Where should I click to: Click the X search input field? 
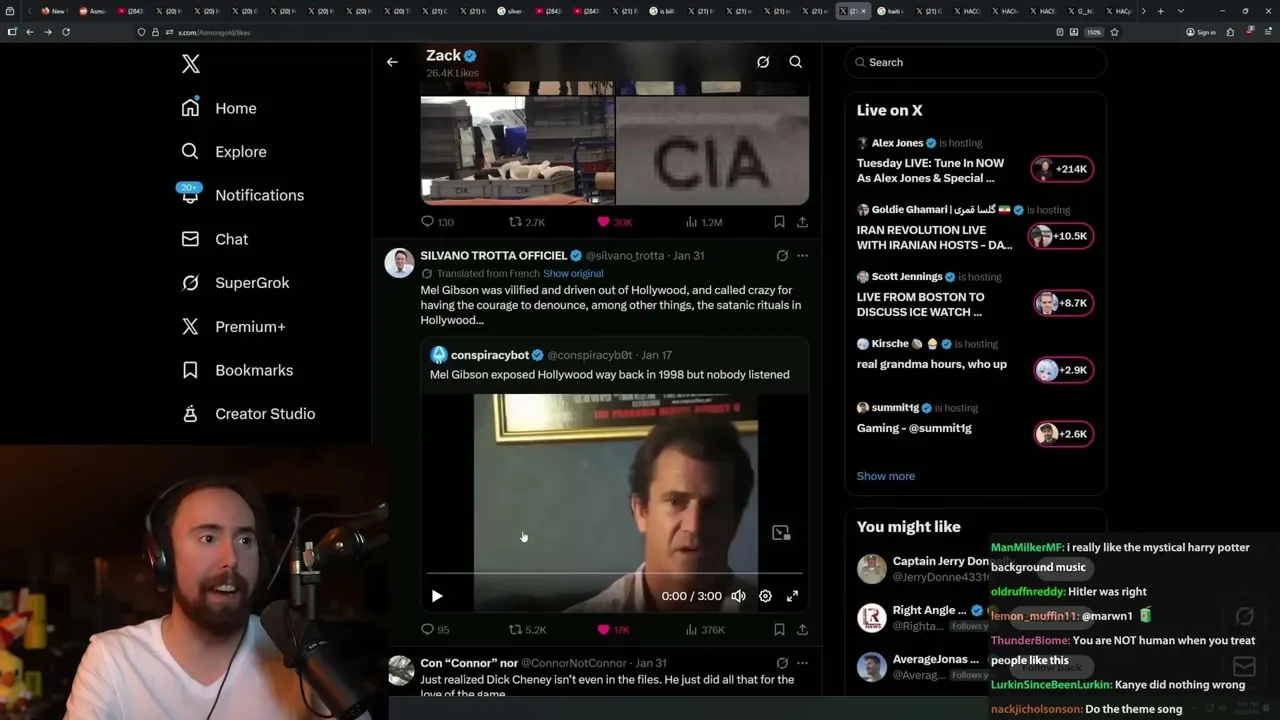976,62
